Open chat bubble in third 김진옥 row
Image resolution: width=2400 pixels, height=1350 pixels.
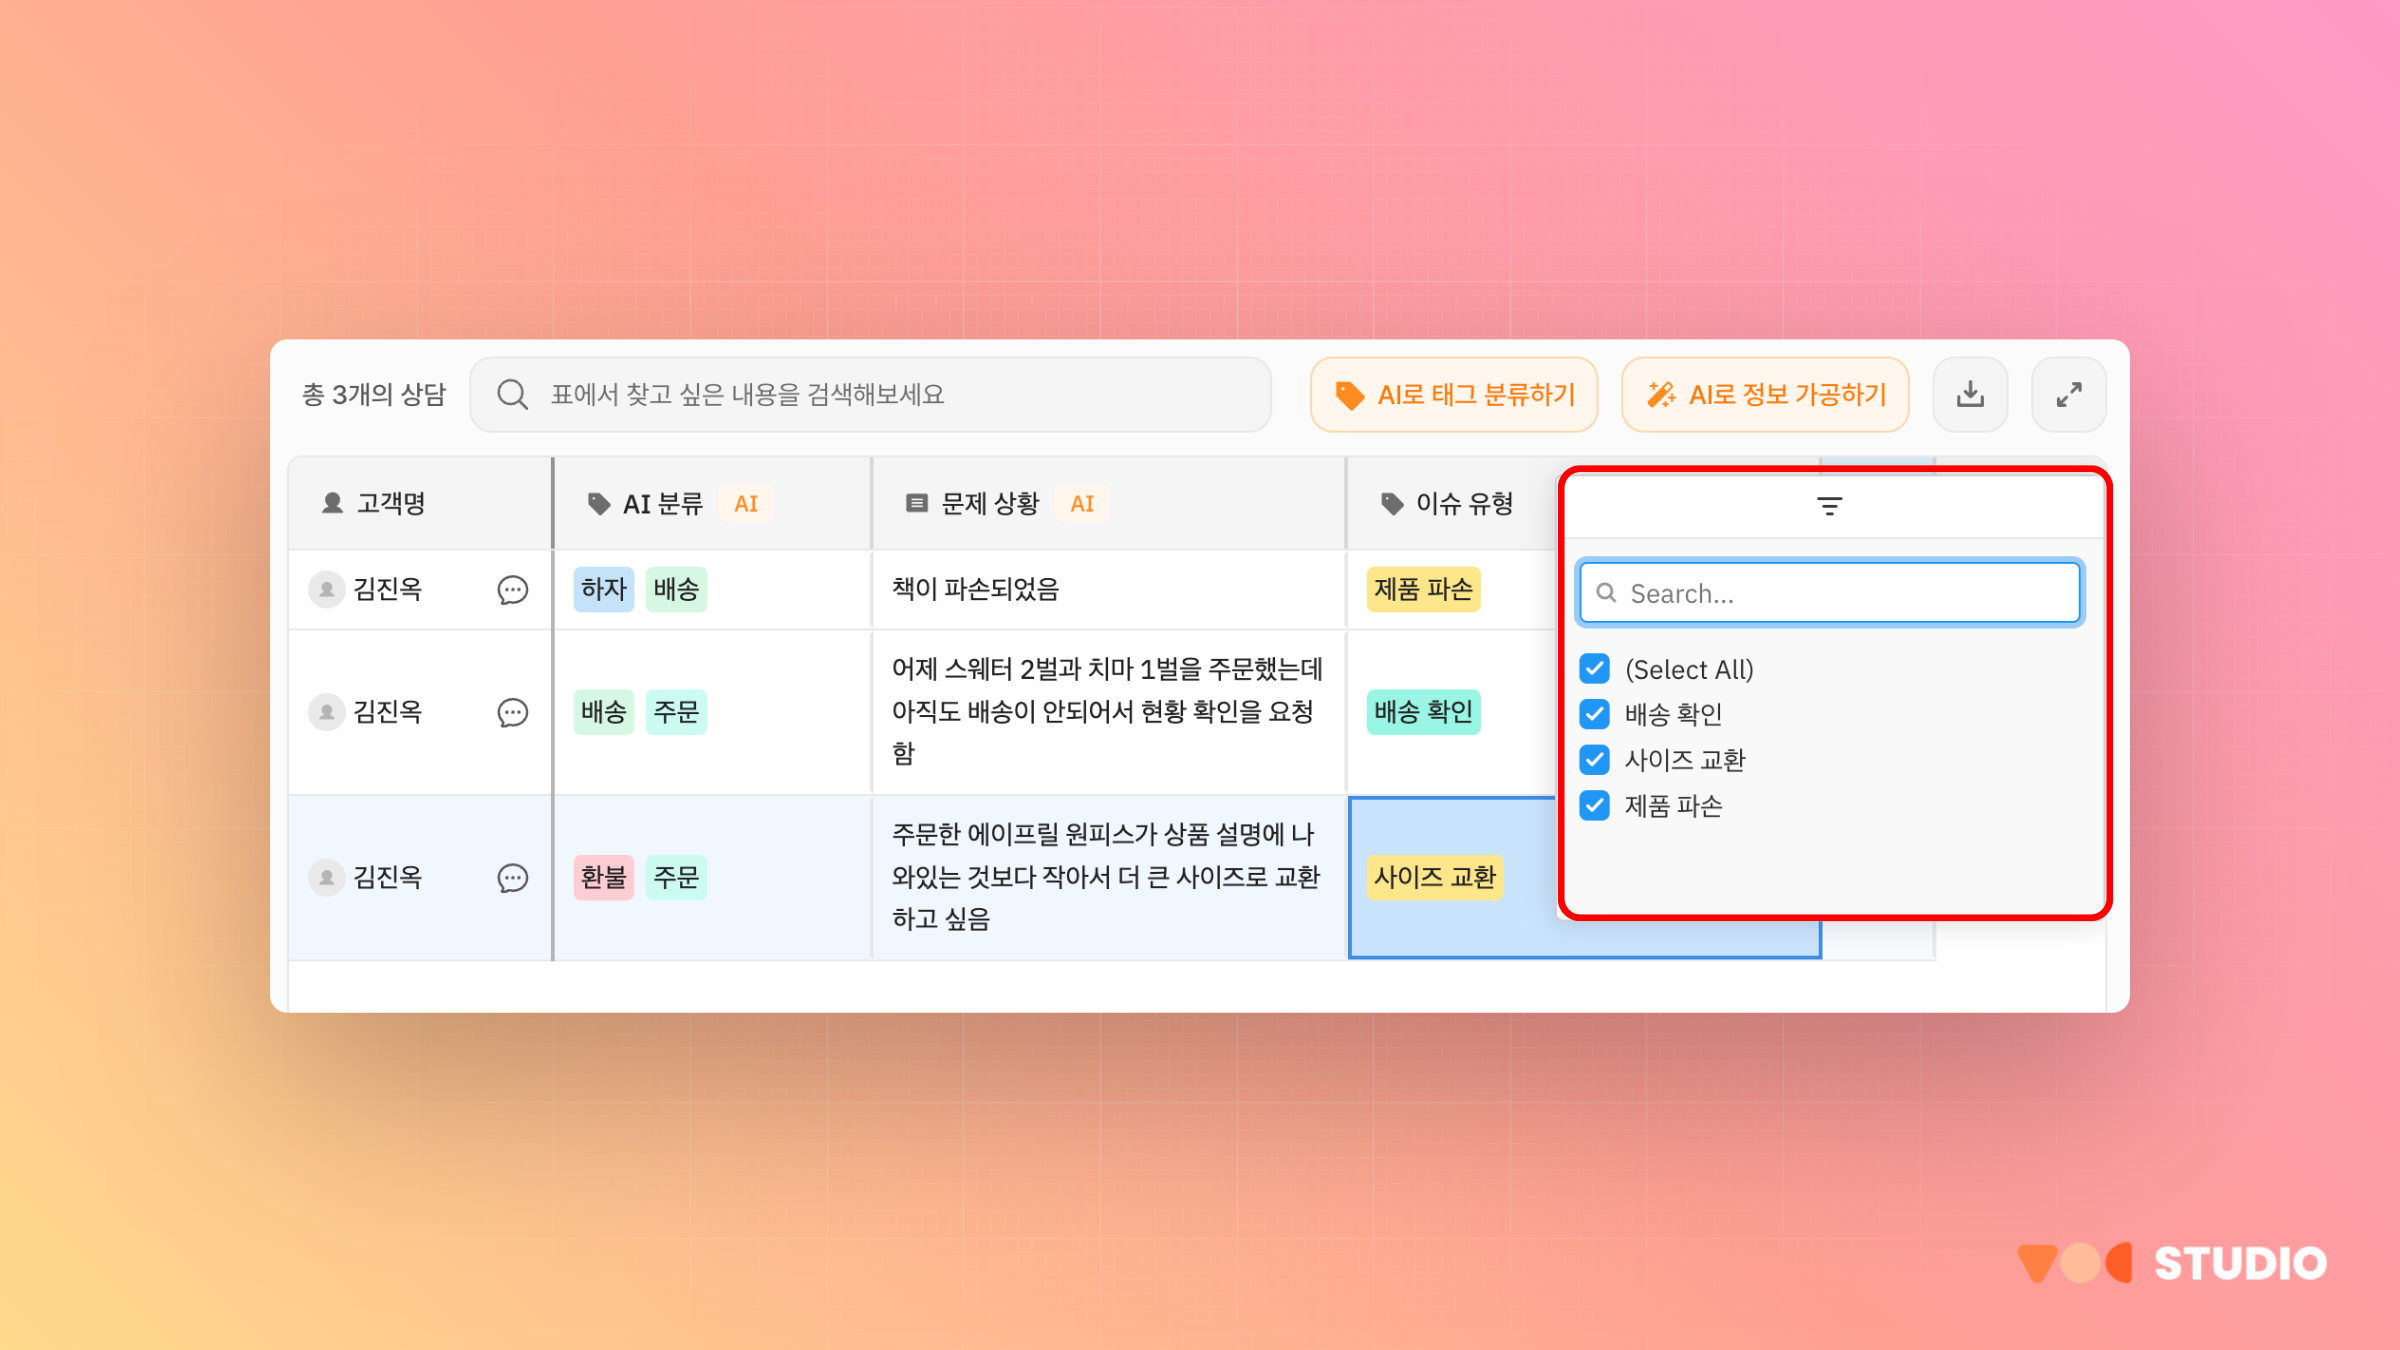point(512,878)
